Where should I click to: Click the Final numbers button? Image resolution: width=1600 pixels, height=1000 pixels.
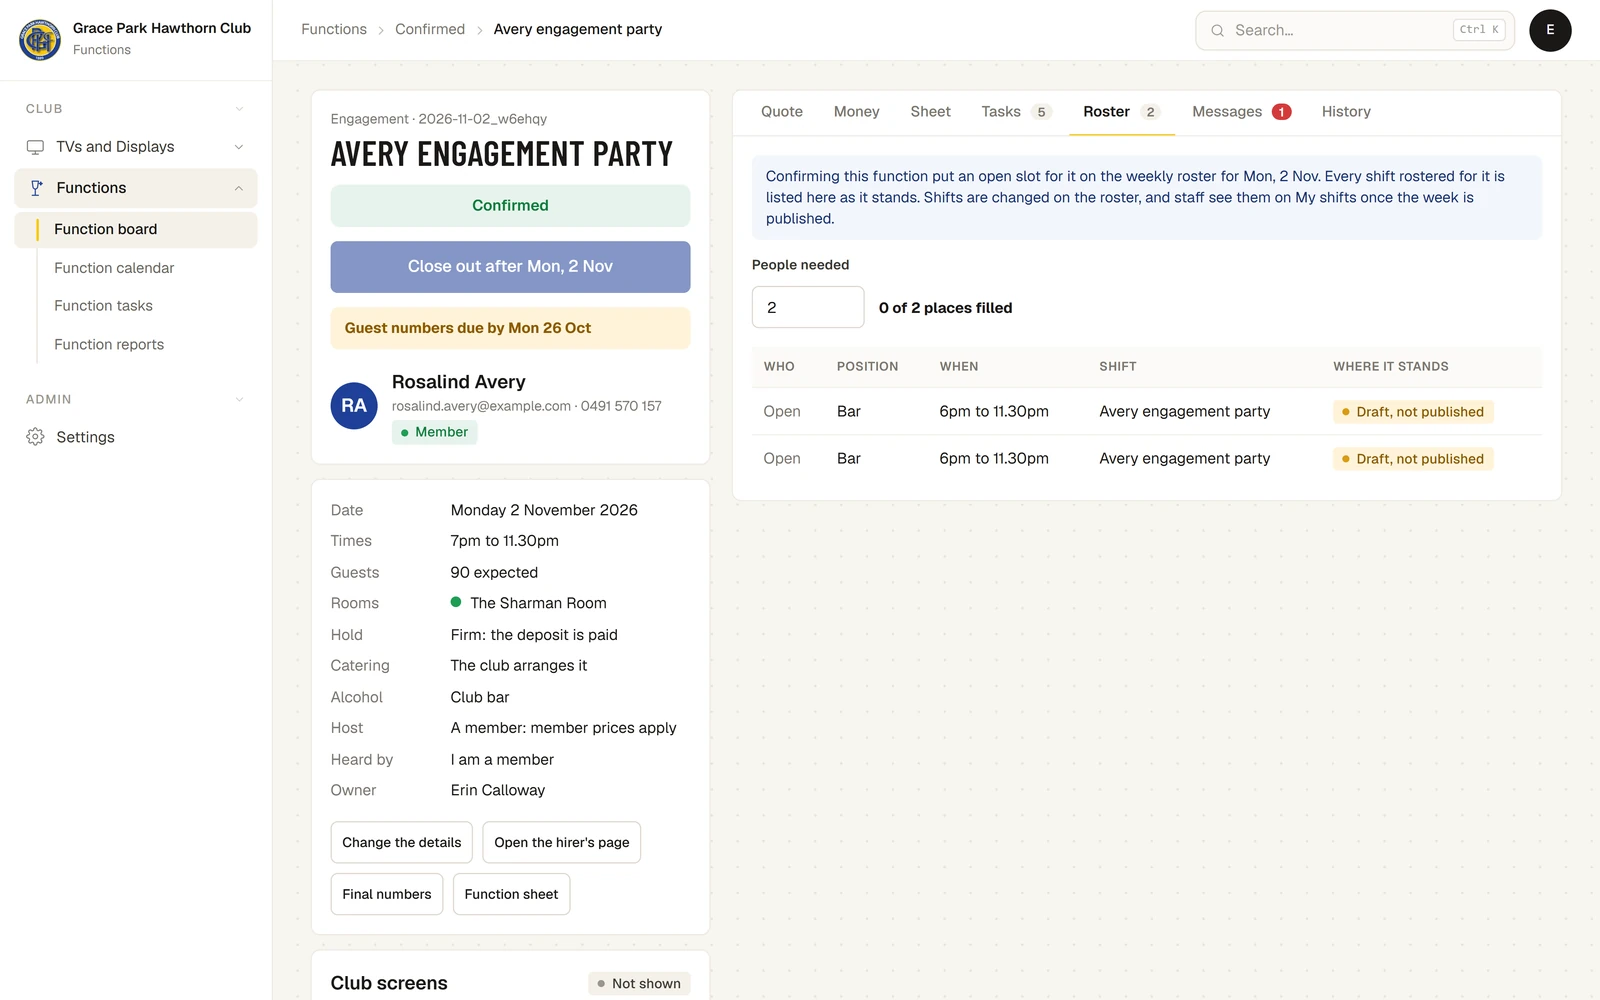[387, 894]
